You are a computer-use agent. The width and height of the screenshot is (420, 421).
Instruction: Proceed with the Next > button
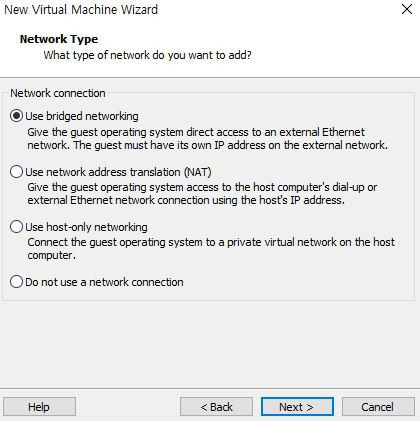click(297, 407)
